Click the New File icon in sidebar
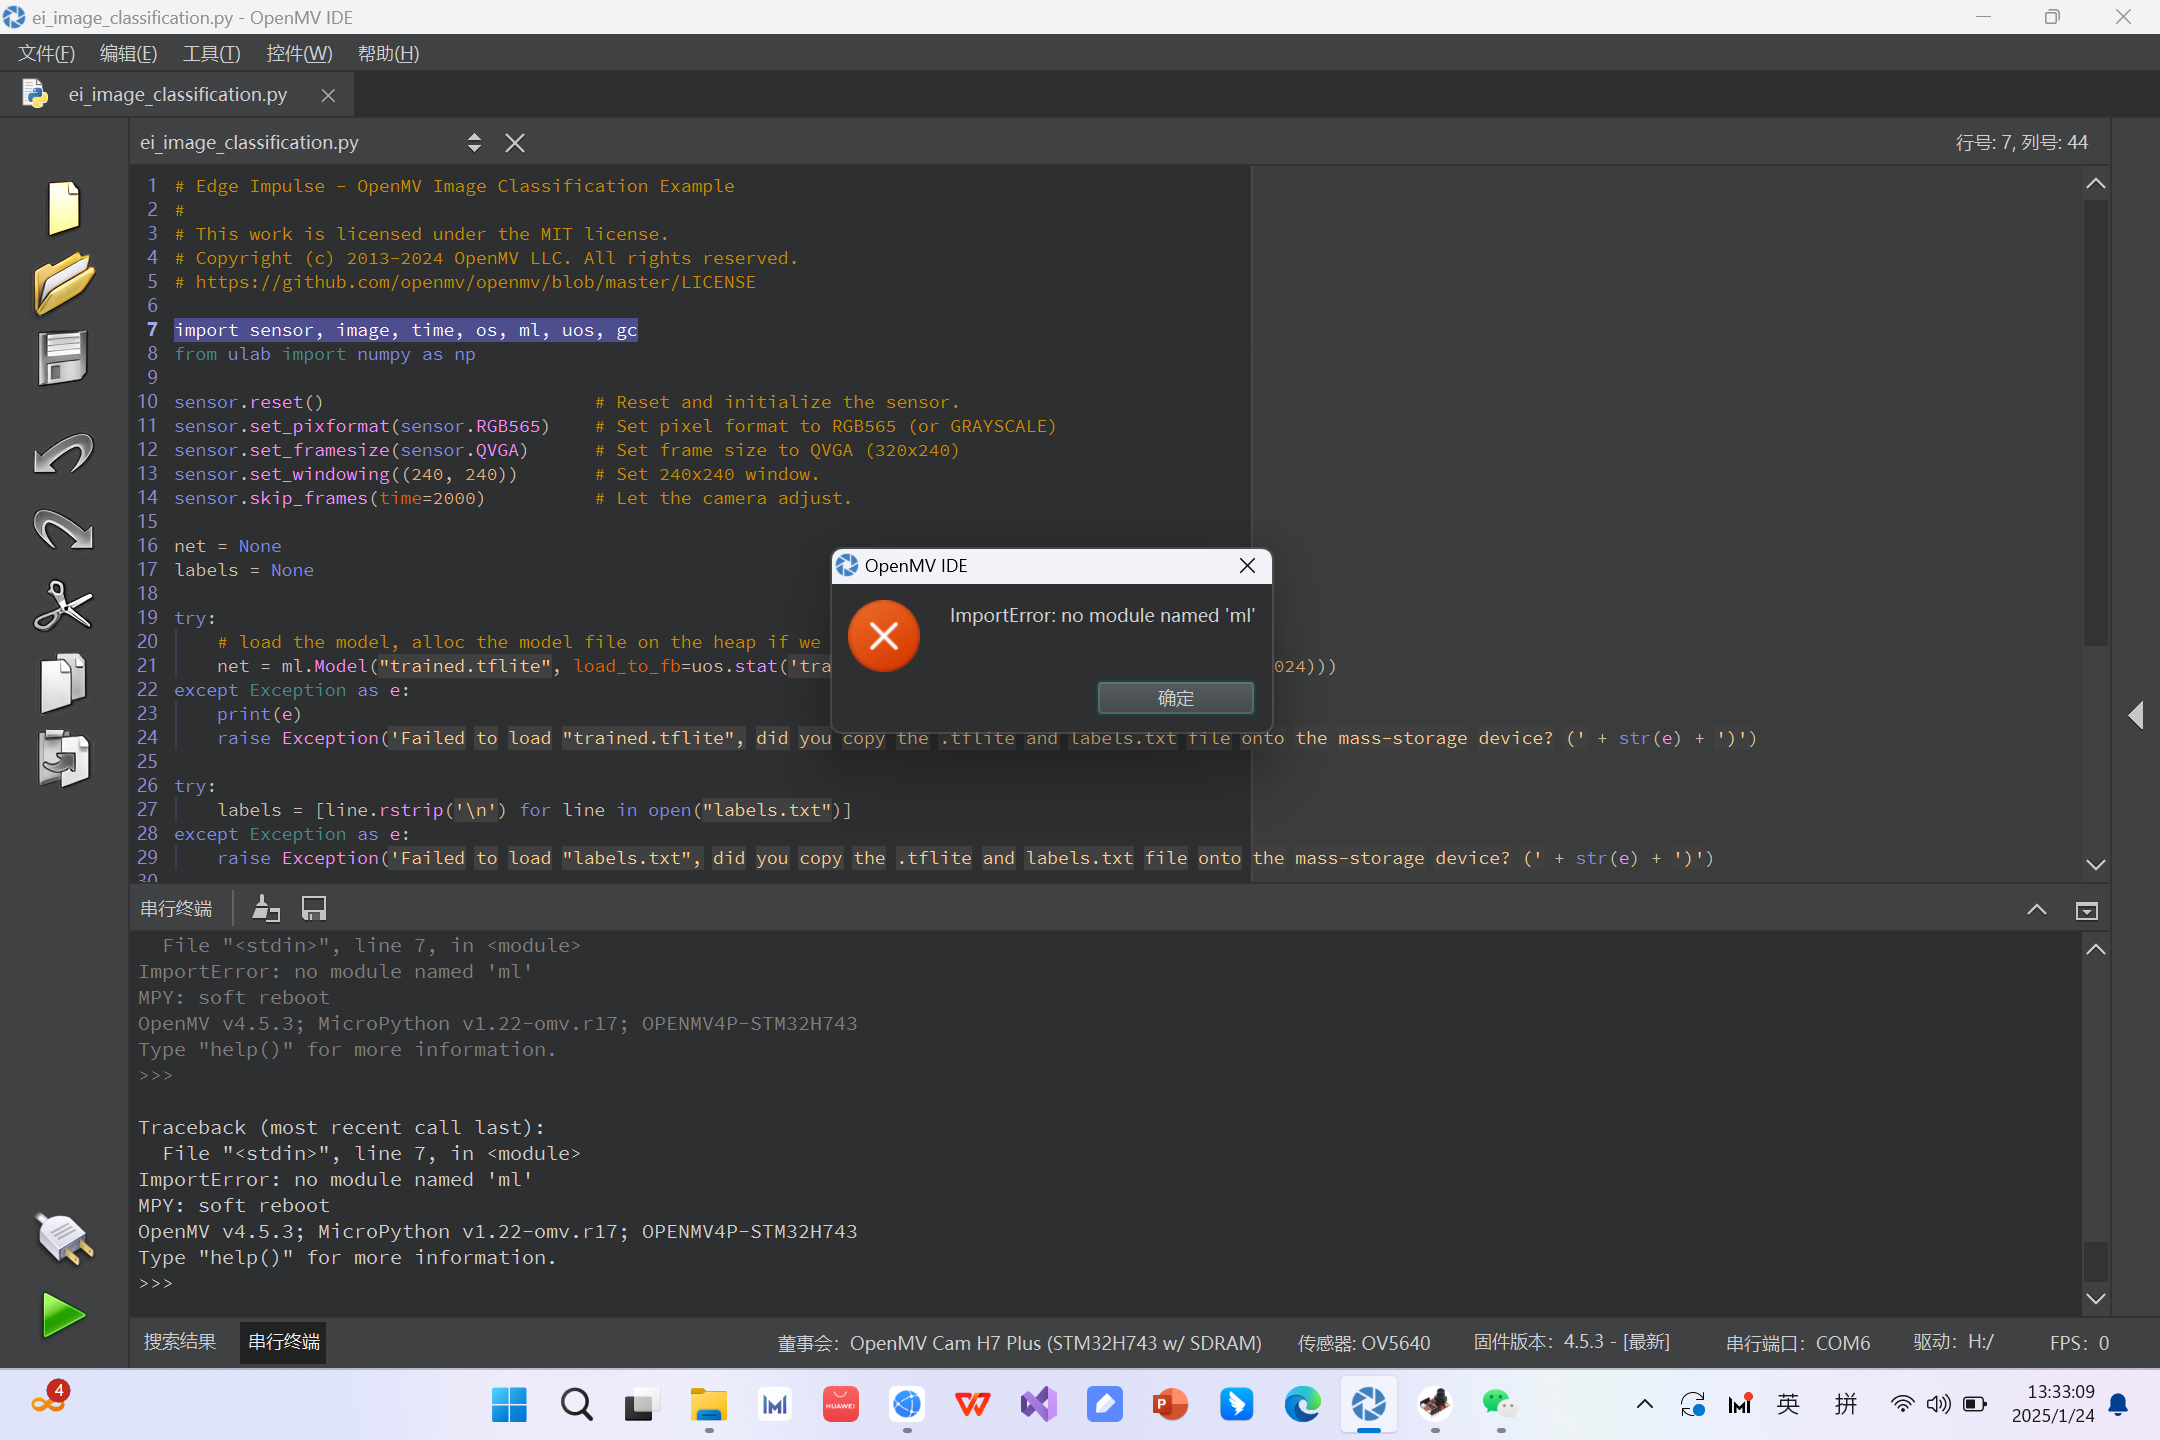 (x=64, y=208)
